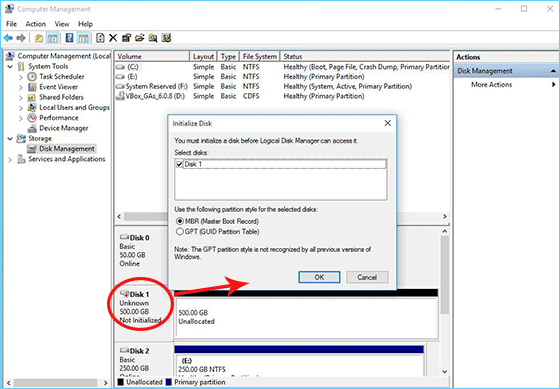This screenshot has height=389, width=560.
Task: Click the disk pane scroll-down arrow
Action: point(445,371)
